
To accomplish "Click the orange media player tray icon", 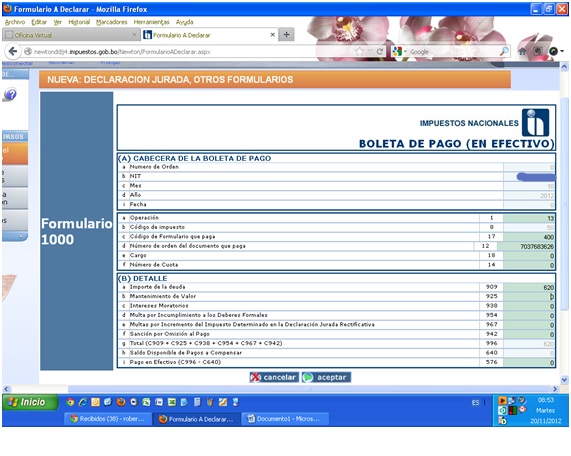I will (x=502, y=401).
